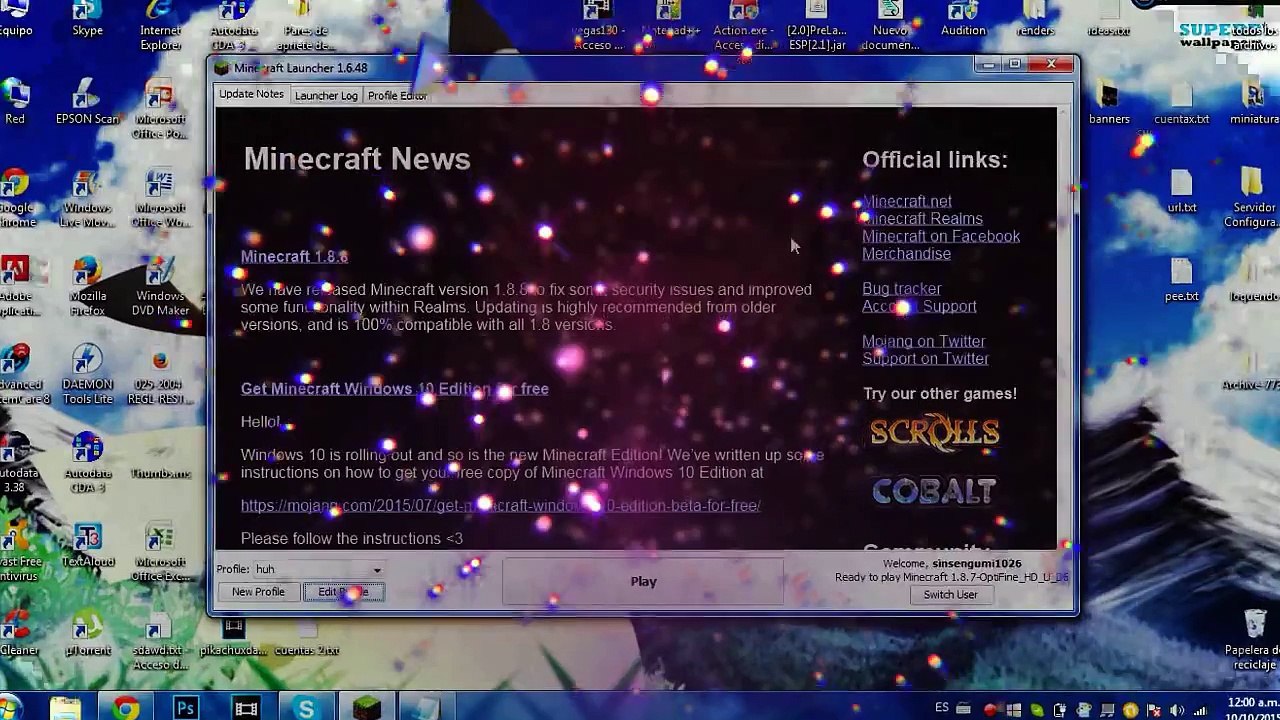
Task: Open the Minecraft Realms link
Action: click(922, 219)
